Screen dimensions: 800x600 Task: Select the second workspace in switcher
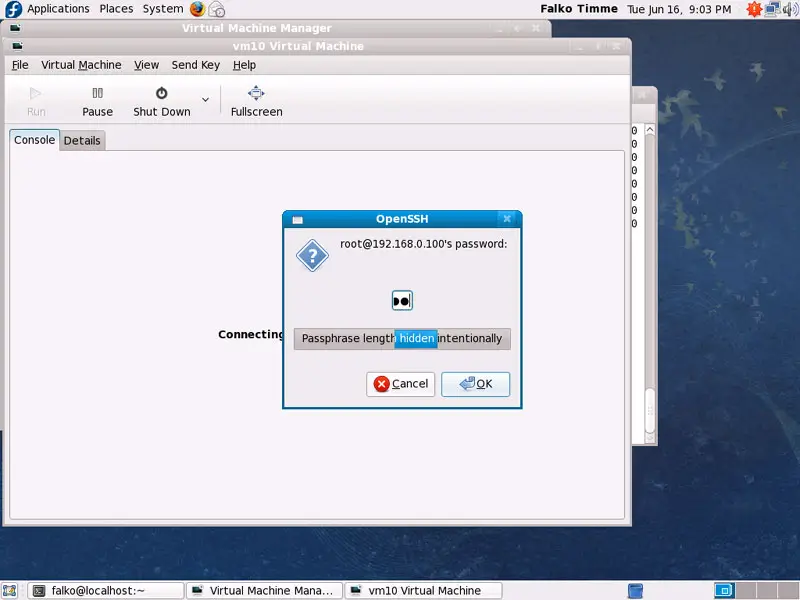point(746,590)
